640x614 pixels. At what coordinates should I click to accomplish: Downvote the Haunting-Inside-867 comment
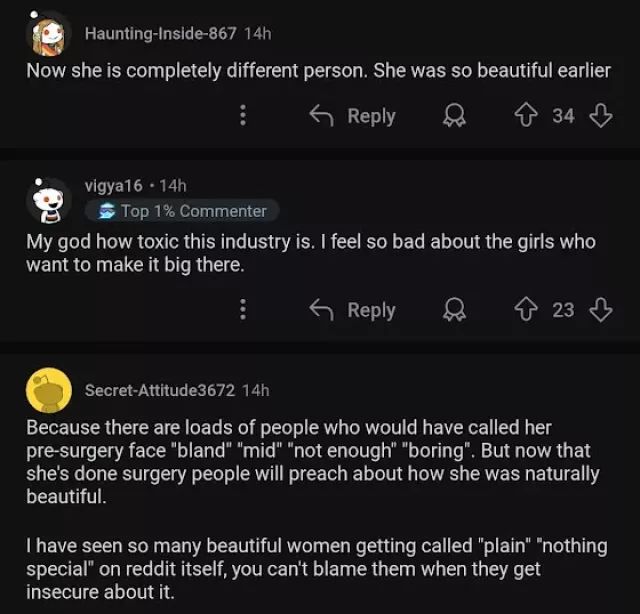pyautogui.click(x=600, y=116)
